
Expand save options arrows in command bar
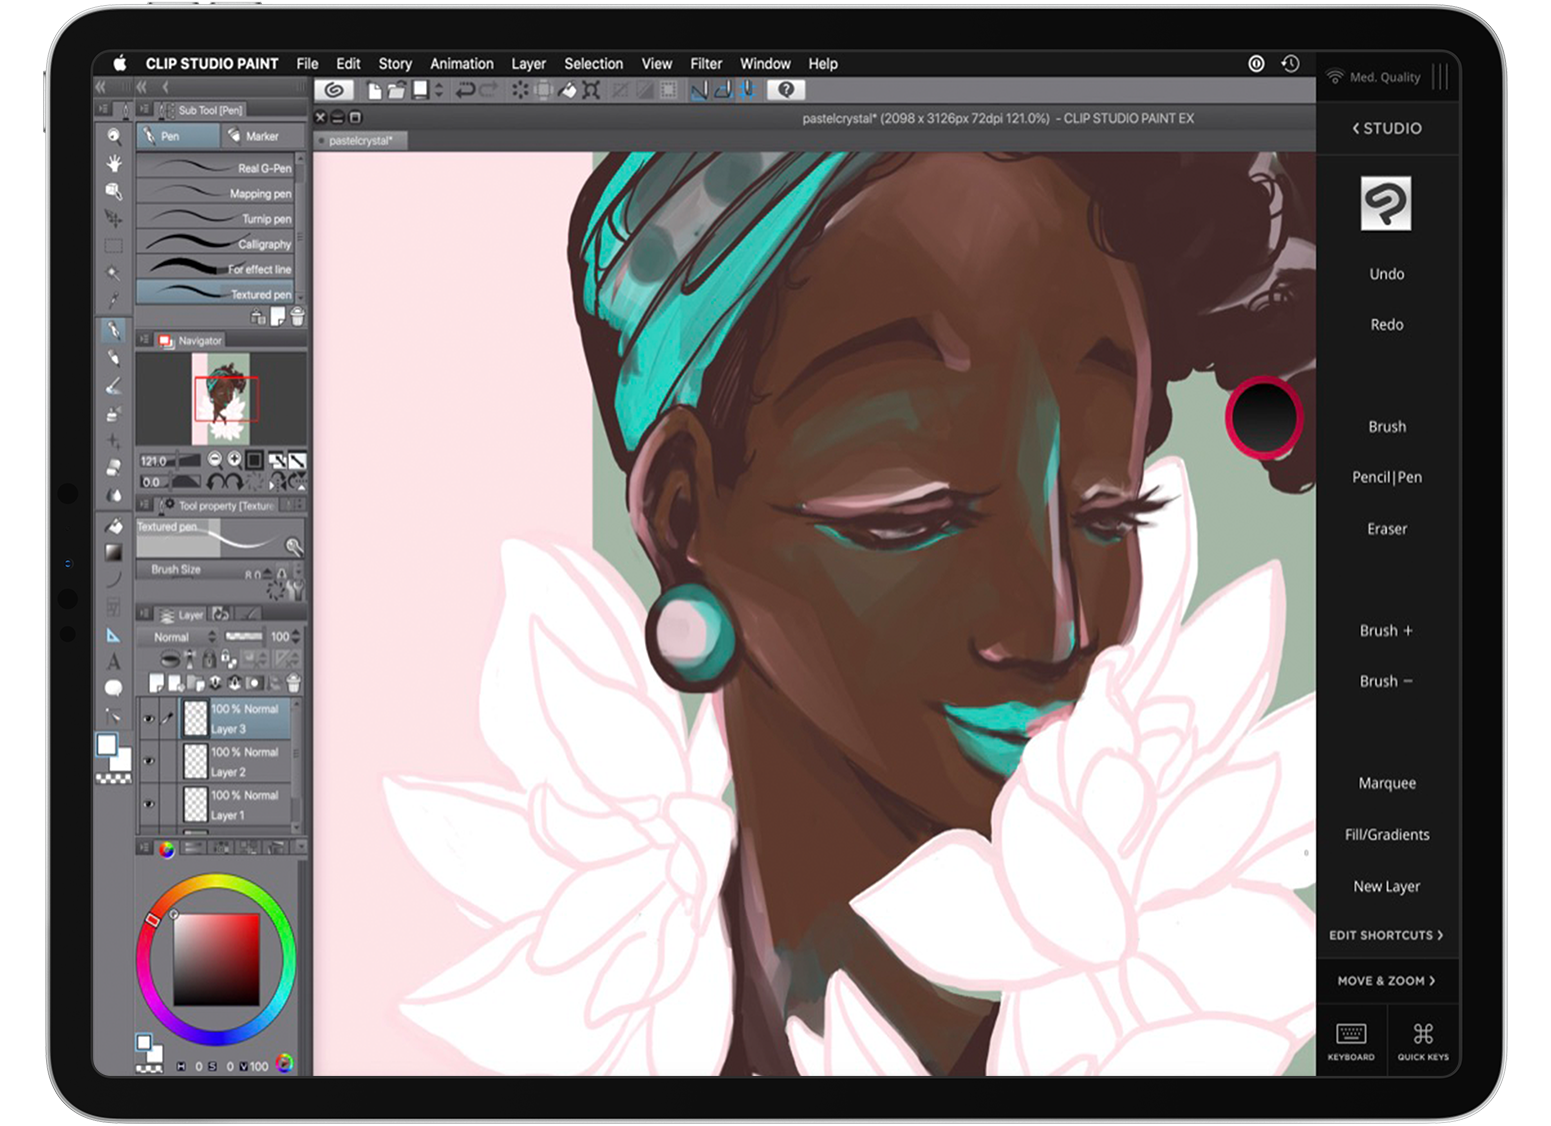[x=439, y=90]
